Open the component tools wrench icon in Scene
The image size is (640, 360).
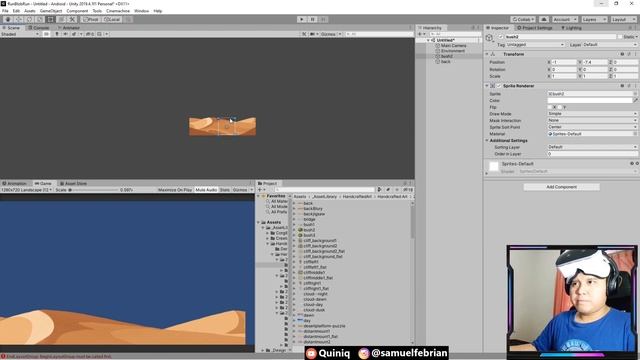[x=304, y=34]
